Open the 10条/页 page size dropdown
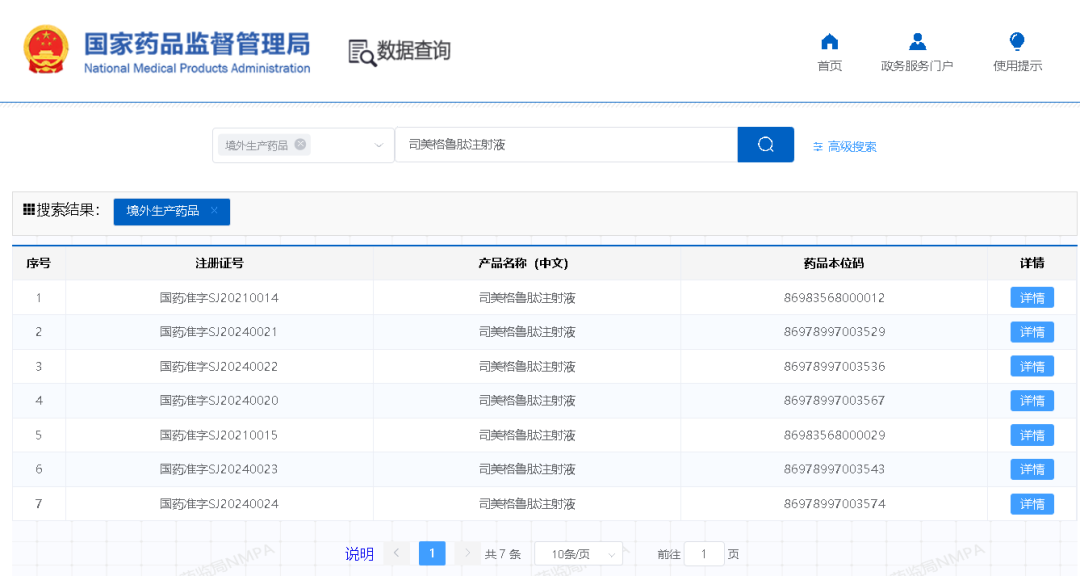Screen dimensions: 1080x576 (578, 554)
